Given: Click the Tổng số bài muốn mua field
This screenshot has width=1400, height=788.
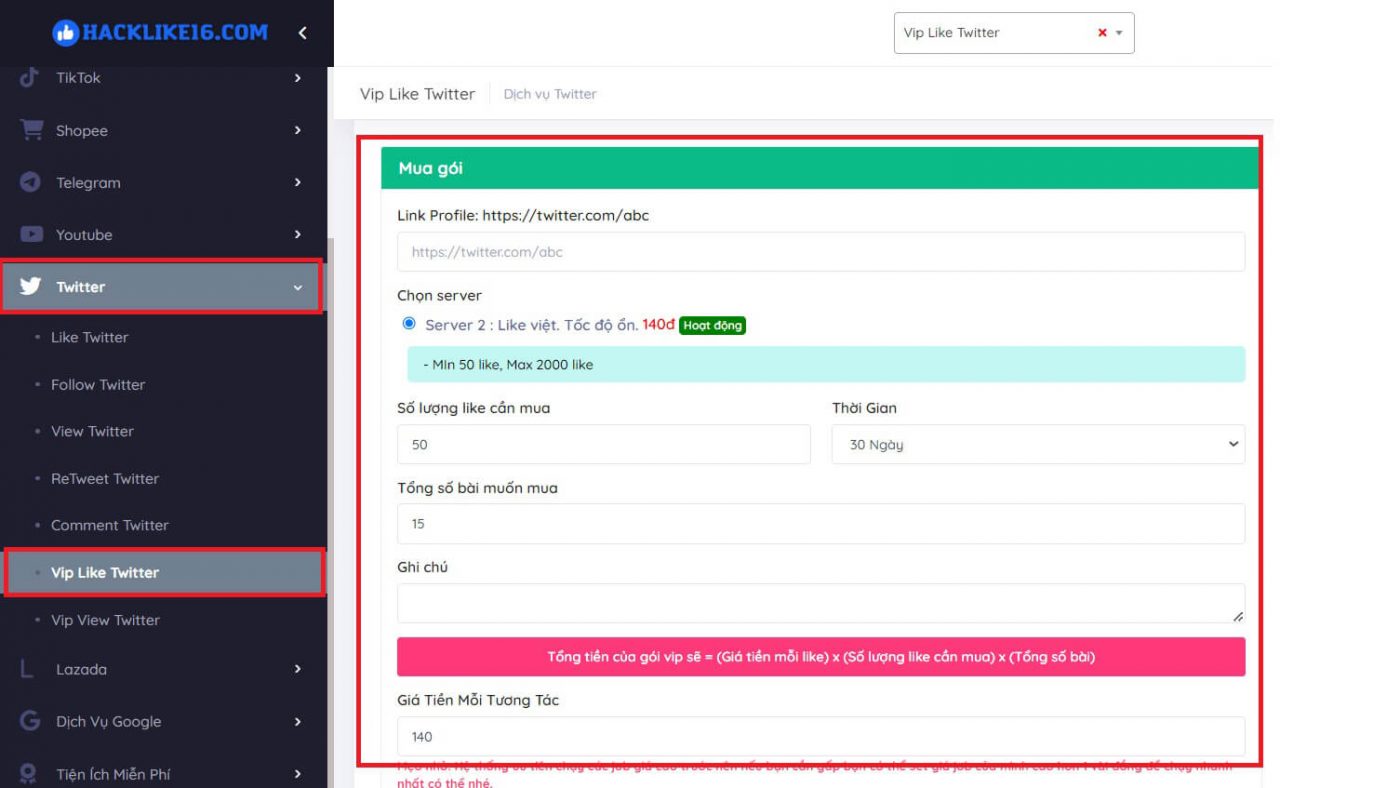Looking at the screenshot, I should [x=820, y=524].
